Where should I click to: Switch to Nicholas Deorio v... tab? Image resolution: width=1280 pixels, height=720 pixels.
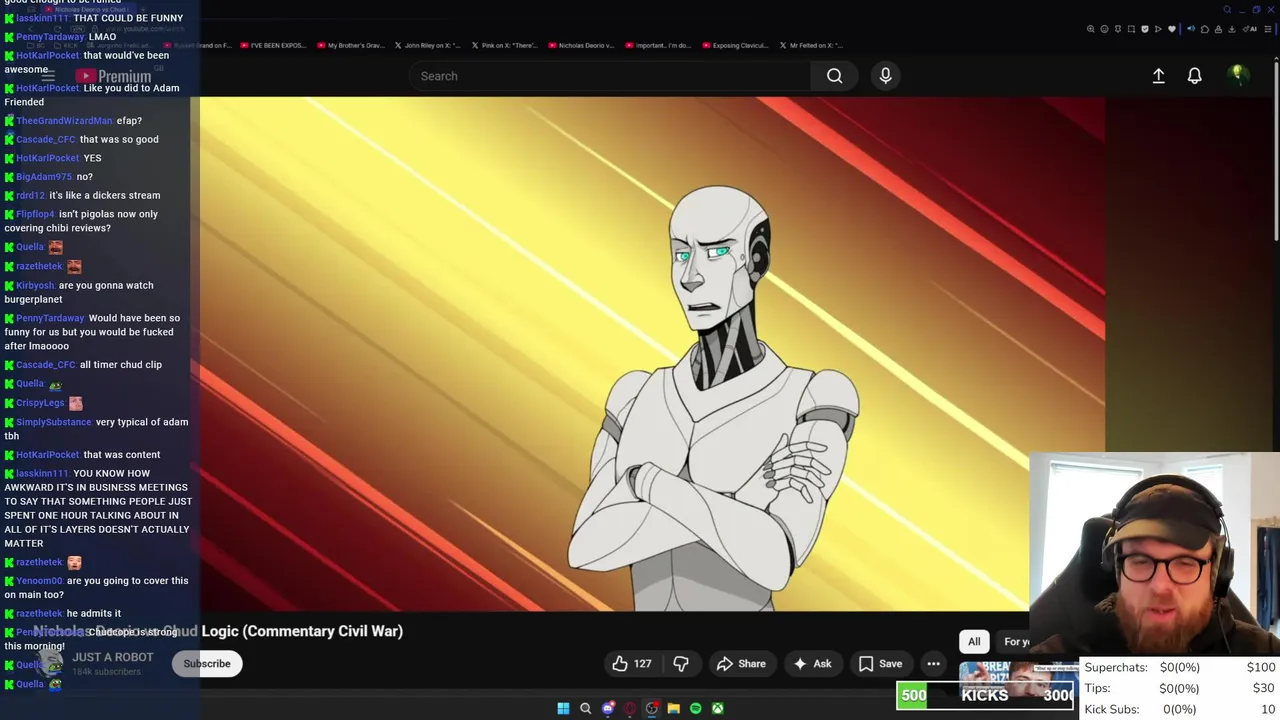pos(582,45)
